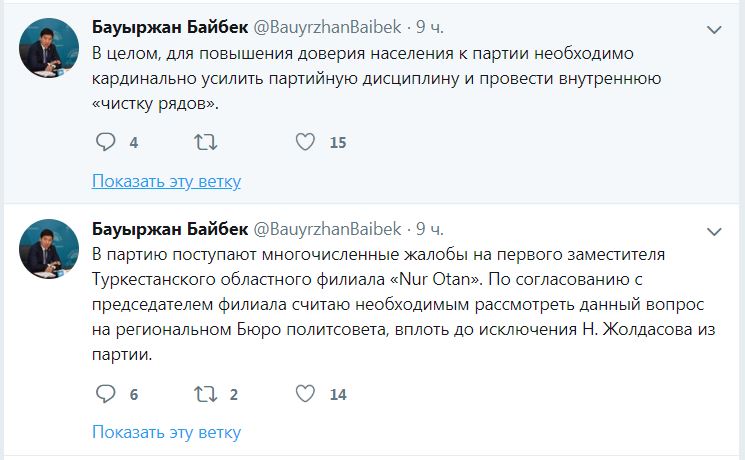
Task: Open options chevron on first tweet
Action: (714, 30)
